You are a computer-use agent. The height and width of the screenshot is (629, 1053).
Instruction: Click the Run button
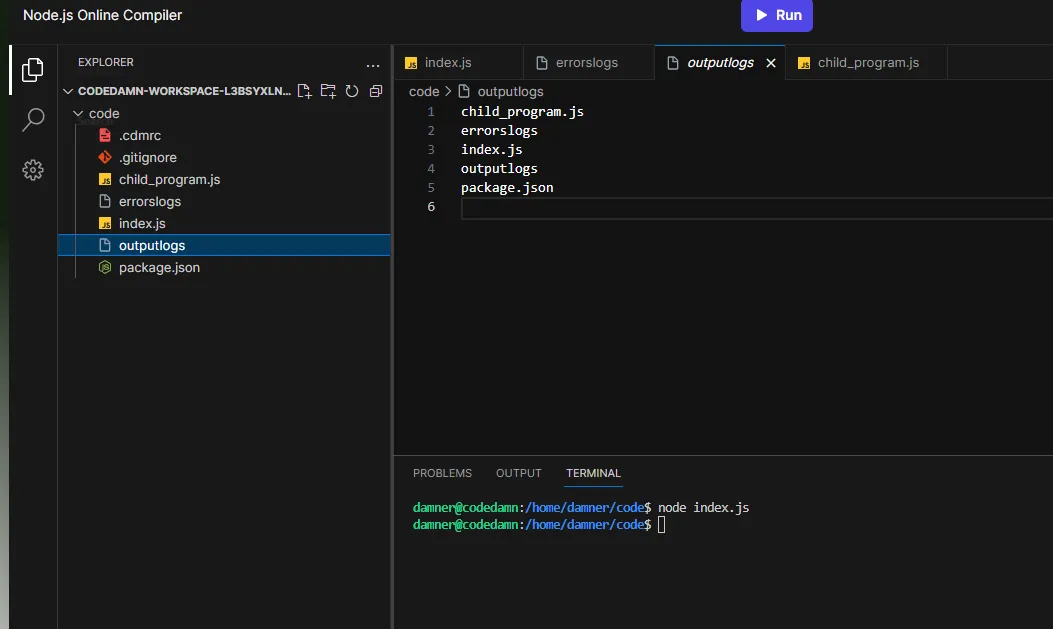coord(777,15)
